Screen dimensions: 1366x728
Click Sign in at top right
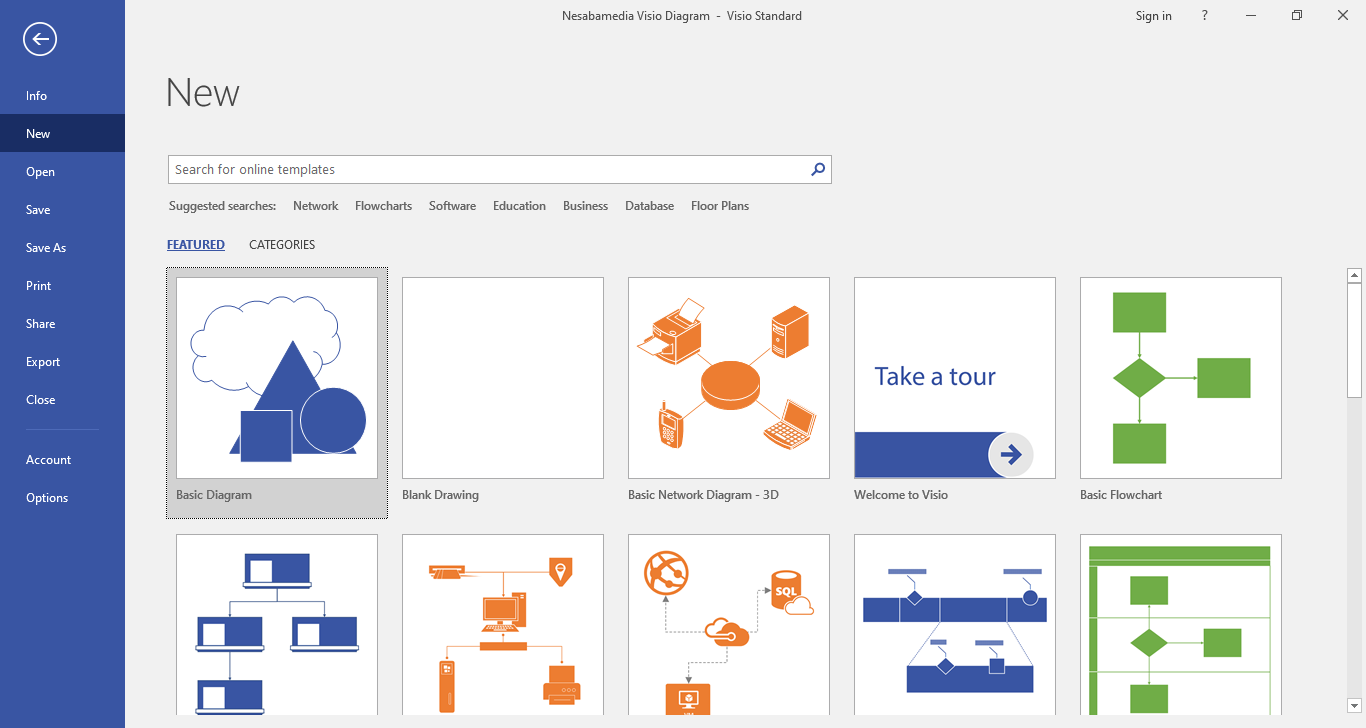coord(1153,16)
